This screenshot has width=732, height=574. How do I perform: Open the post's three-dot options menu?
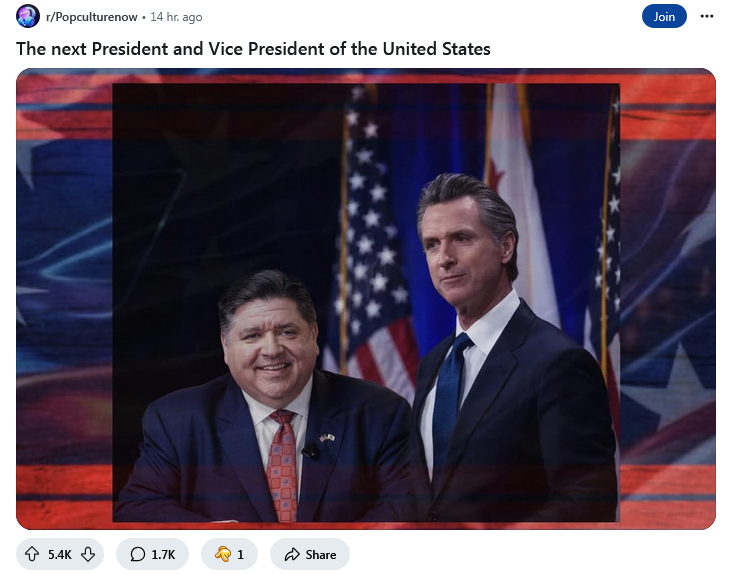tap(707, 16)
